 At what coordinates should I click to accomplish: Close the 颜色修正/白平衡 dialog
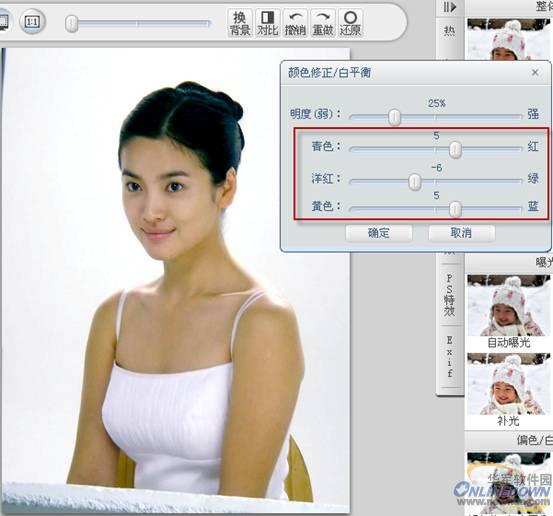[535, 72]
